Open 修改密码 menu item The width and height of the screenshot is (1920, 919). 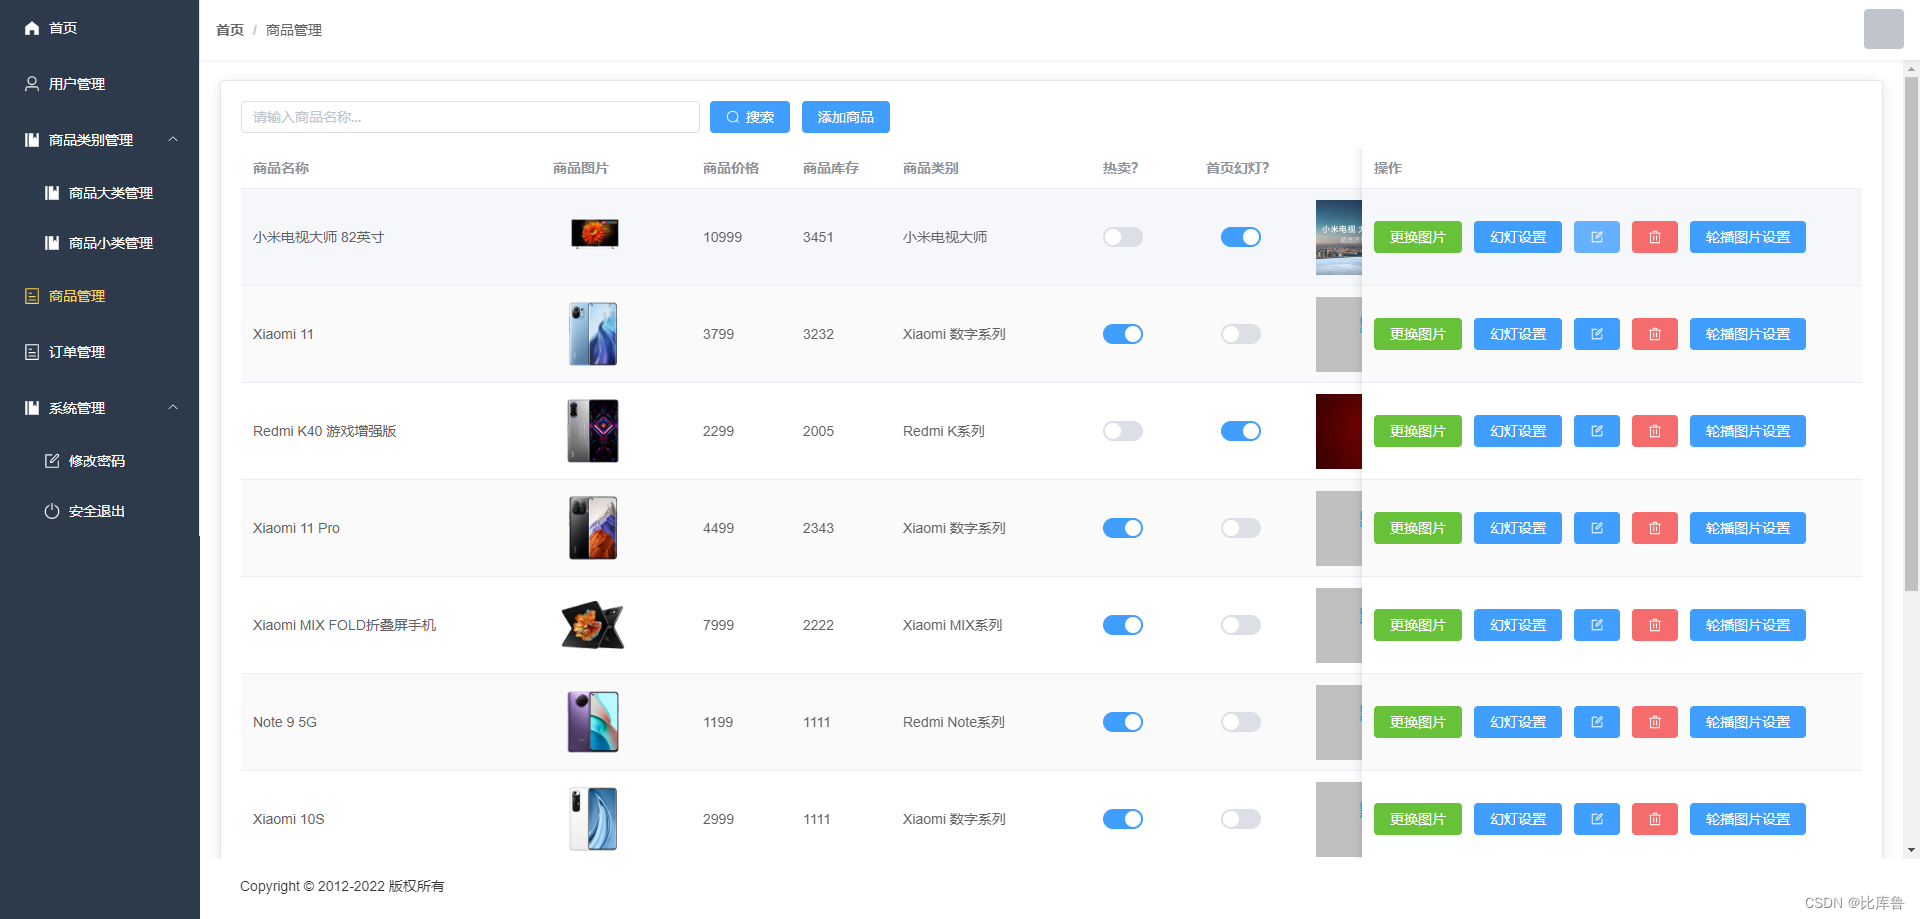pos(100,461)
